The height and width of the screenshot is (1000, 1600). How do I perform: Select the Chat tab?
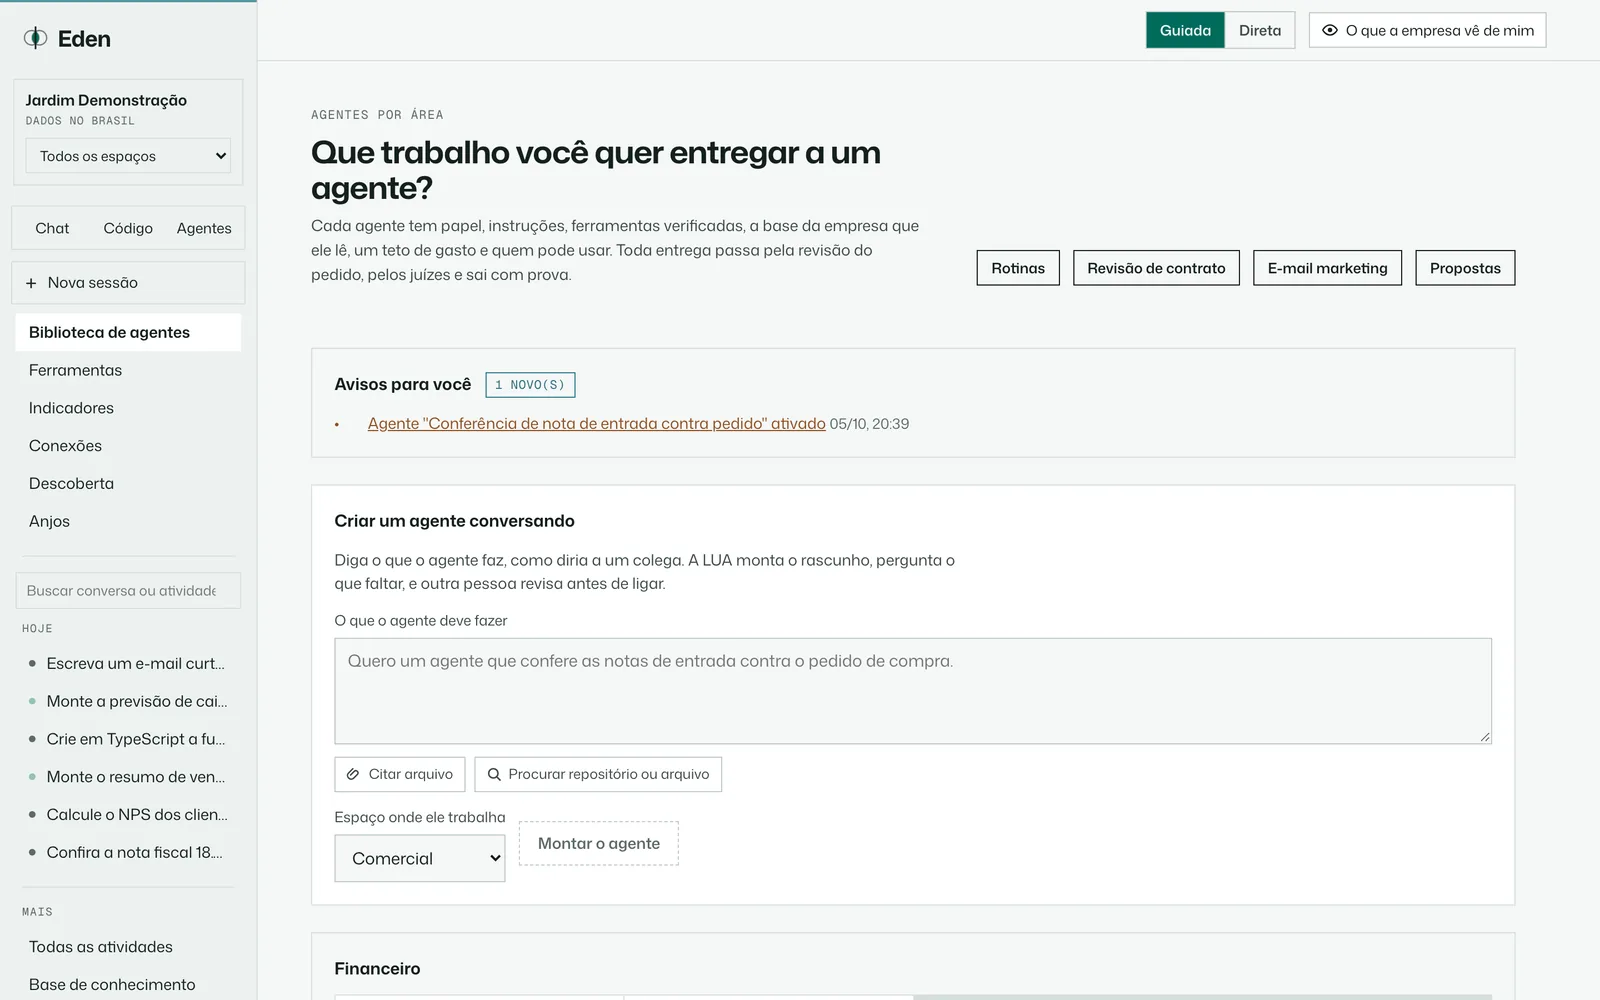52,228
